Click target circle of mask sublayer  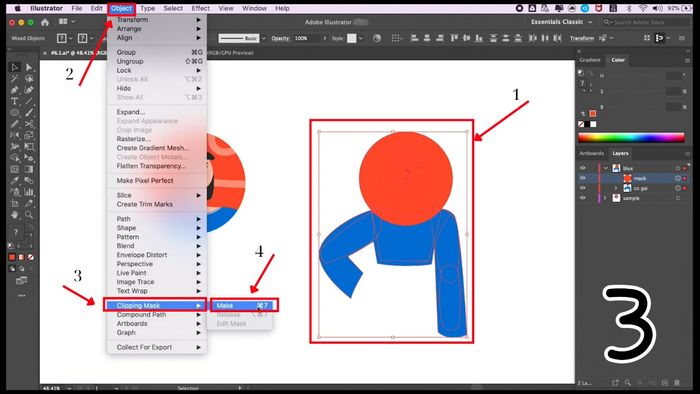[678, 178]
